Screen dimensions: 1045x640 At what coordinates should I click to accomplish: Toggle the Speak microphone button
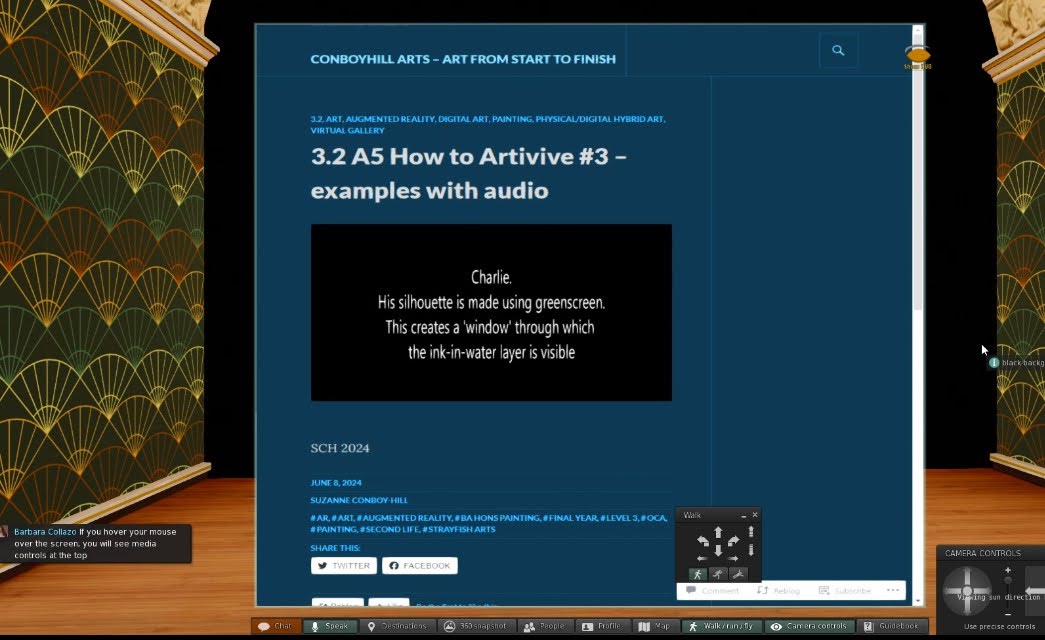pyautogui.click(x=329, y=626)
